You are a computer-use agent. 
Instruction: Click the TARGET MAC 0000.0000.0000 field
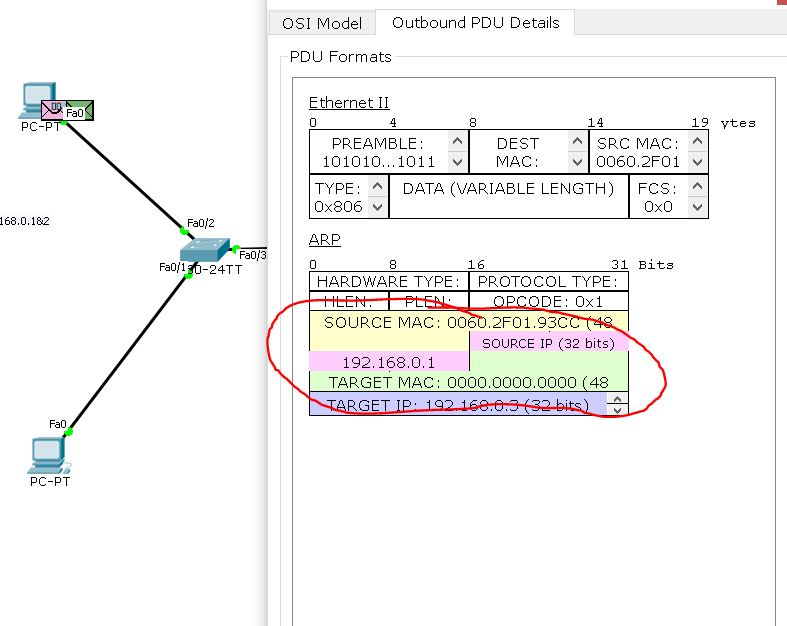click(468, 382)
